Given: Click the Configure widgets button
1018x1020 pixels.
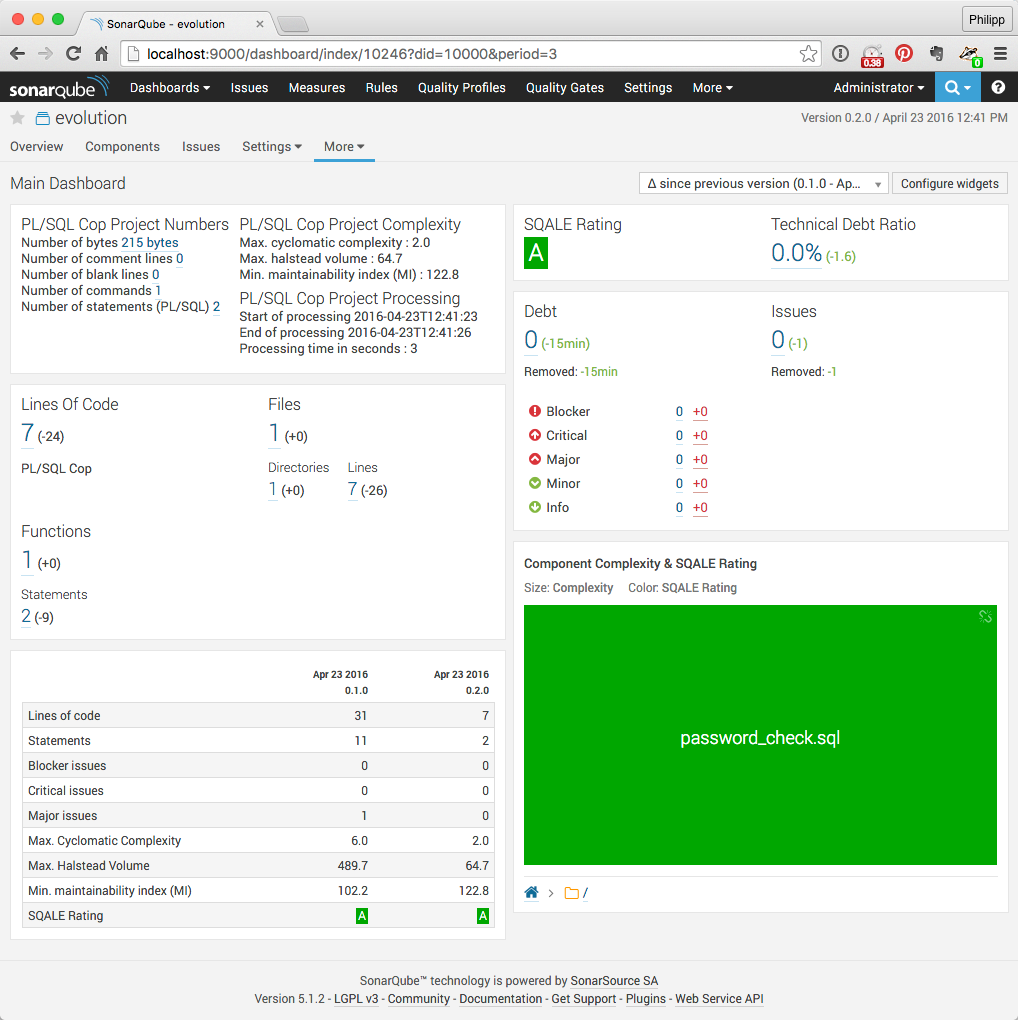Looking at the screenshot, I should click(949, 183).
